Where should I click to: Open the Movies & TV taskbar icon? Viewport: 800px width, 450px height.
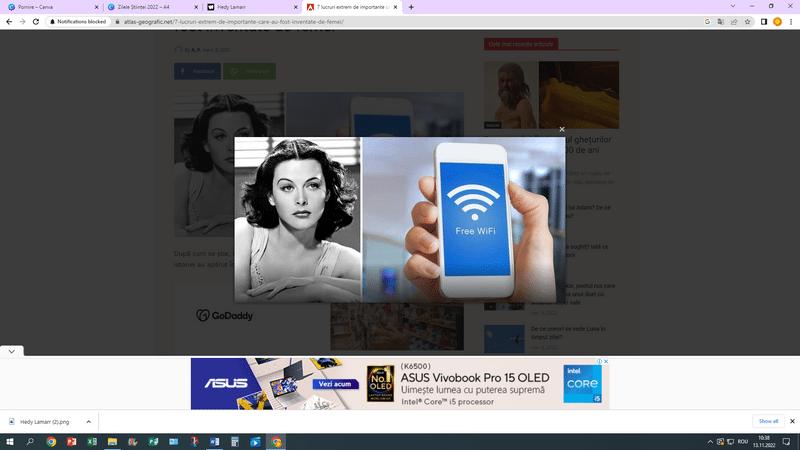pos(255,442)
